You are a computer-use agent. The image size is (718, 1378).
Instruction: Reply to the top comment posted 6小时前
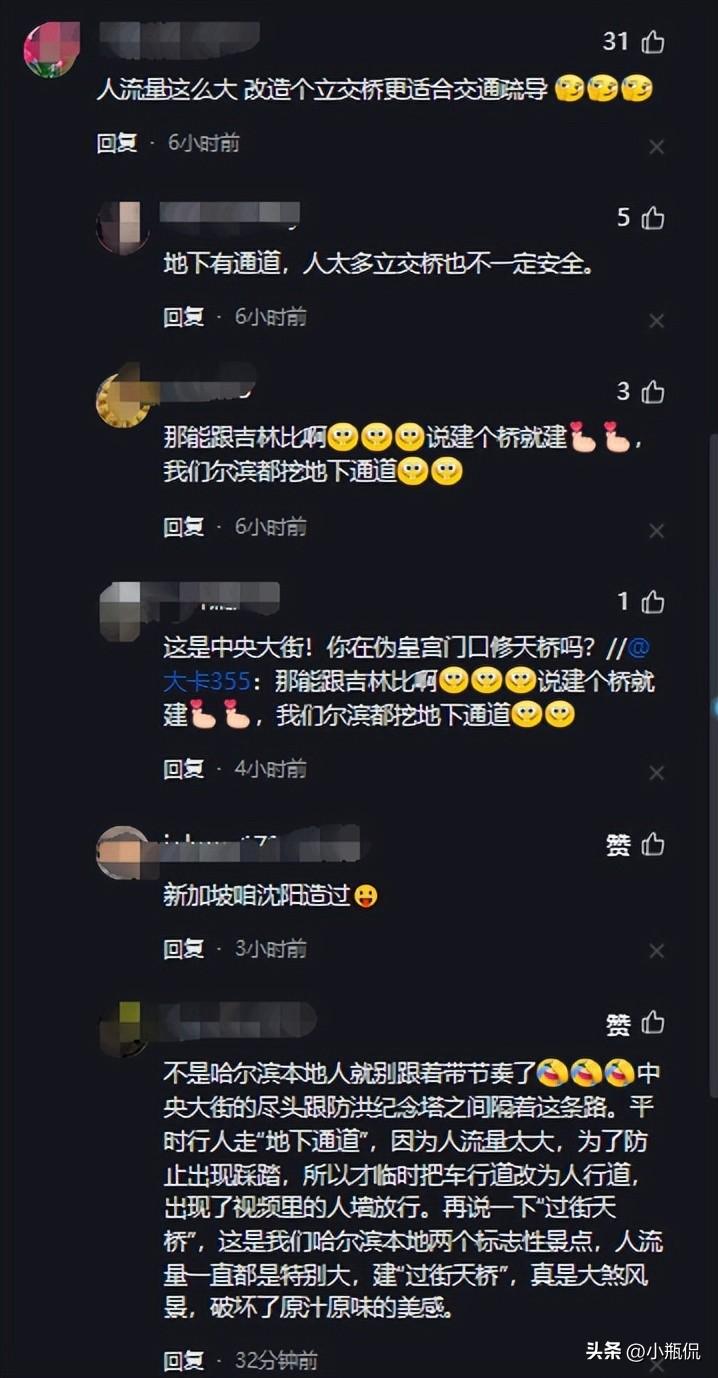pyautogui.click(x=117, y=143)
